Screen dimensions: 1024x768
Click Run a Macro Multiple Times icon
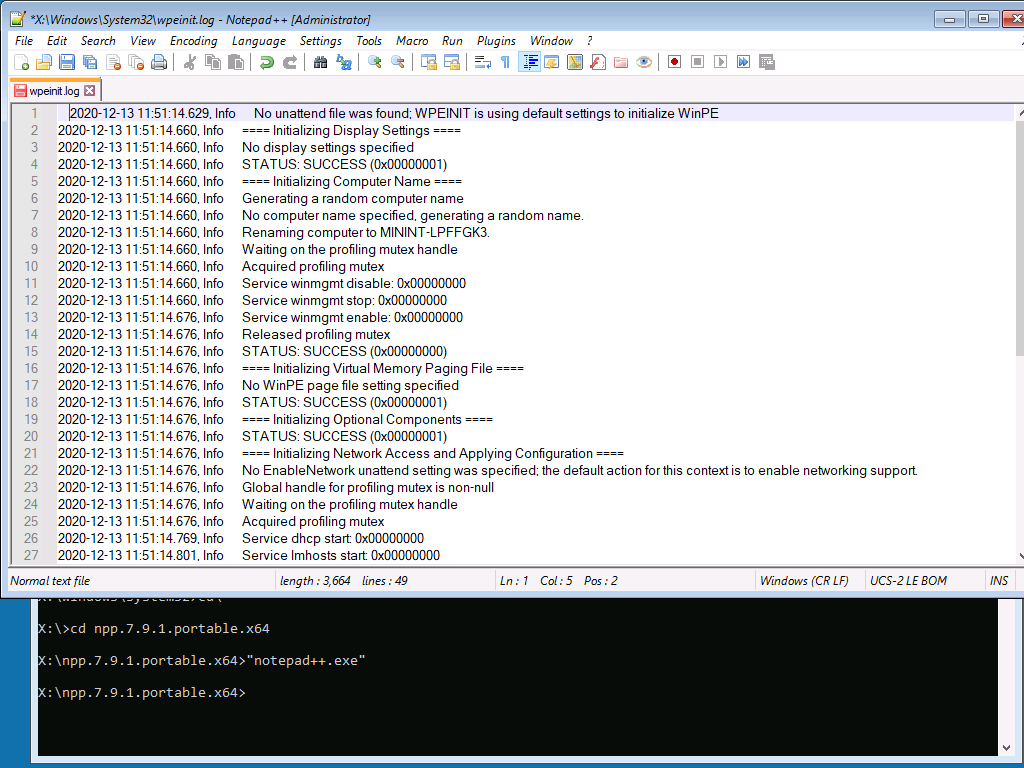coord(743,62)
